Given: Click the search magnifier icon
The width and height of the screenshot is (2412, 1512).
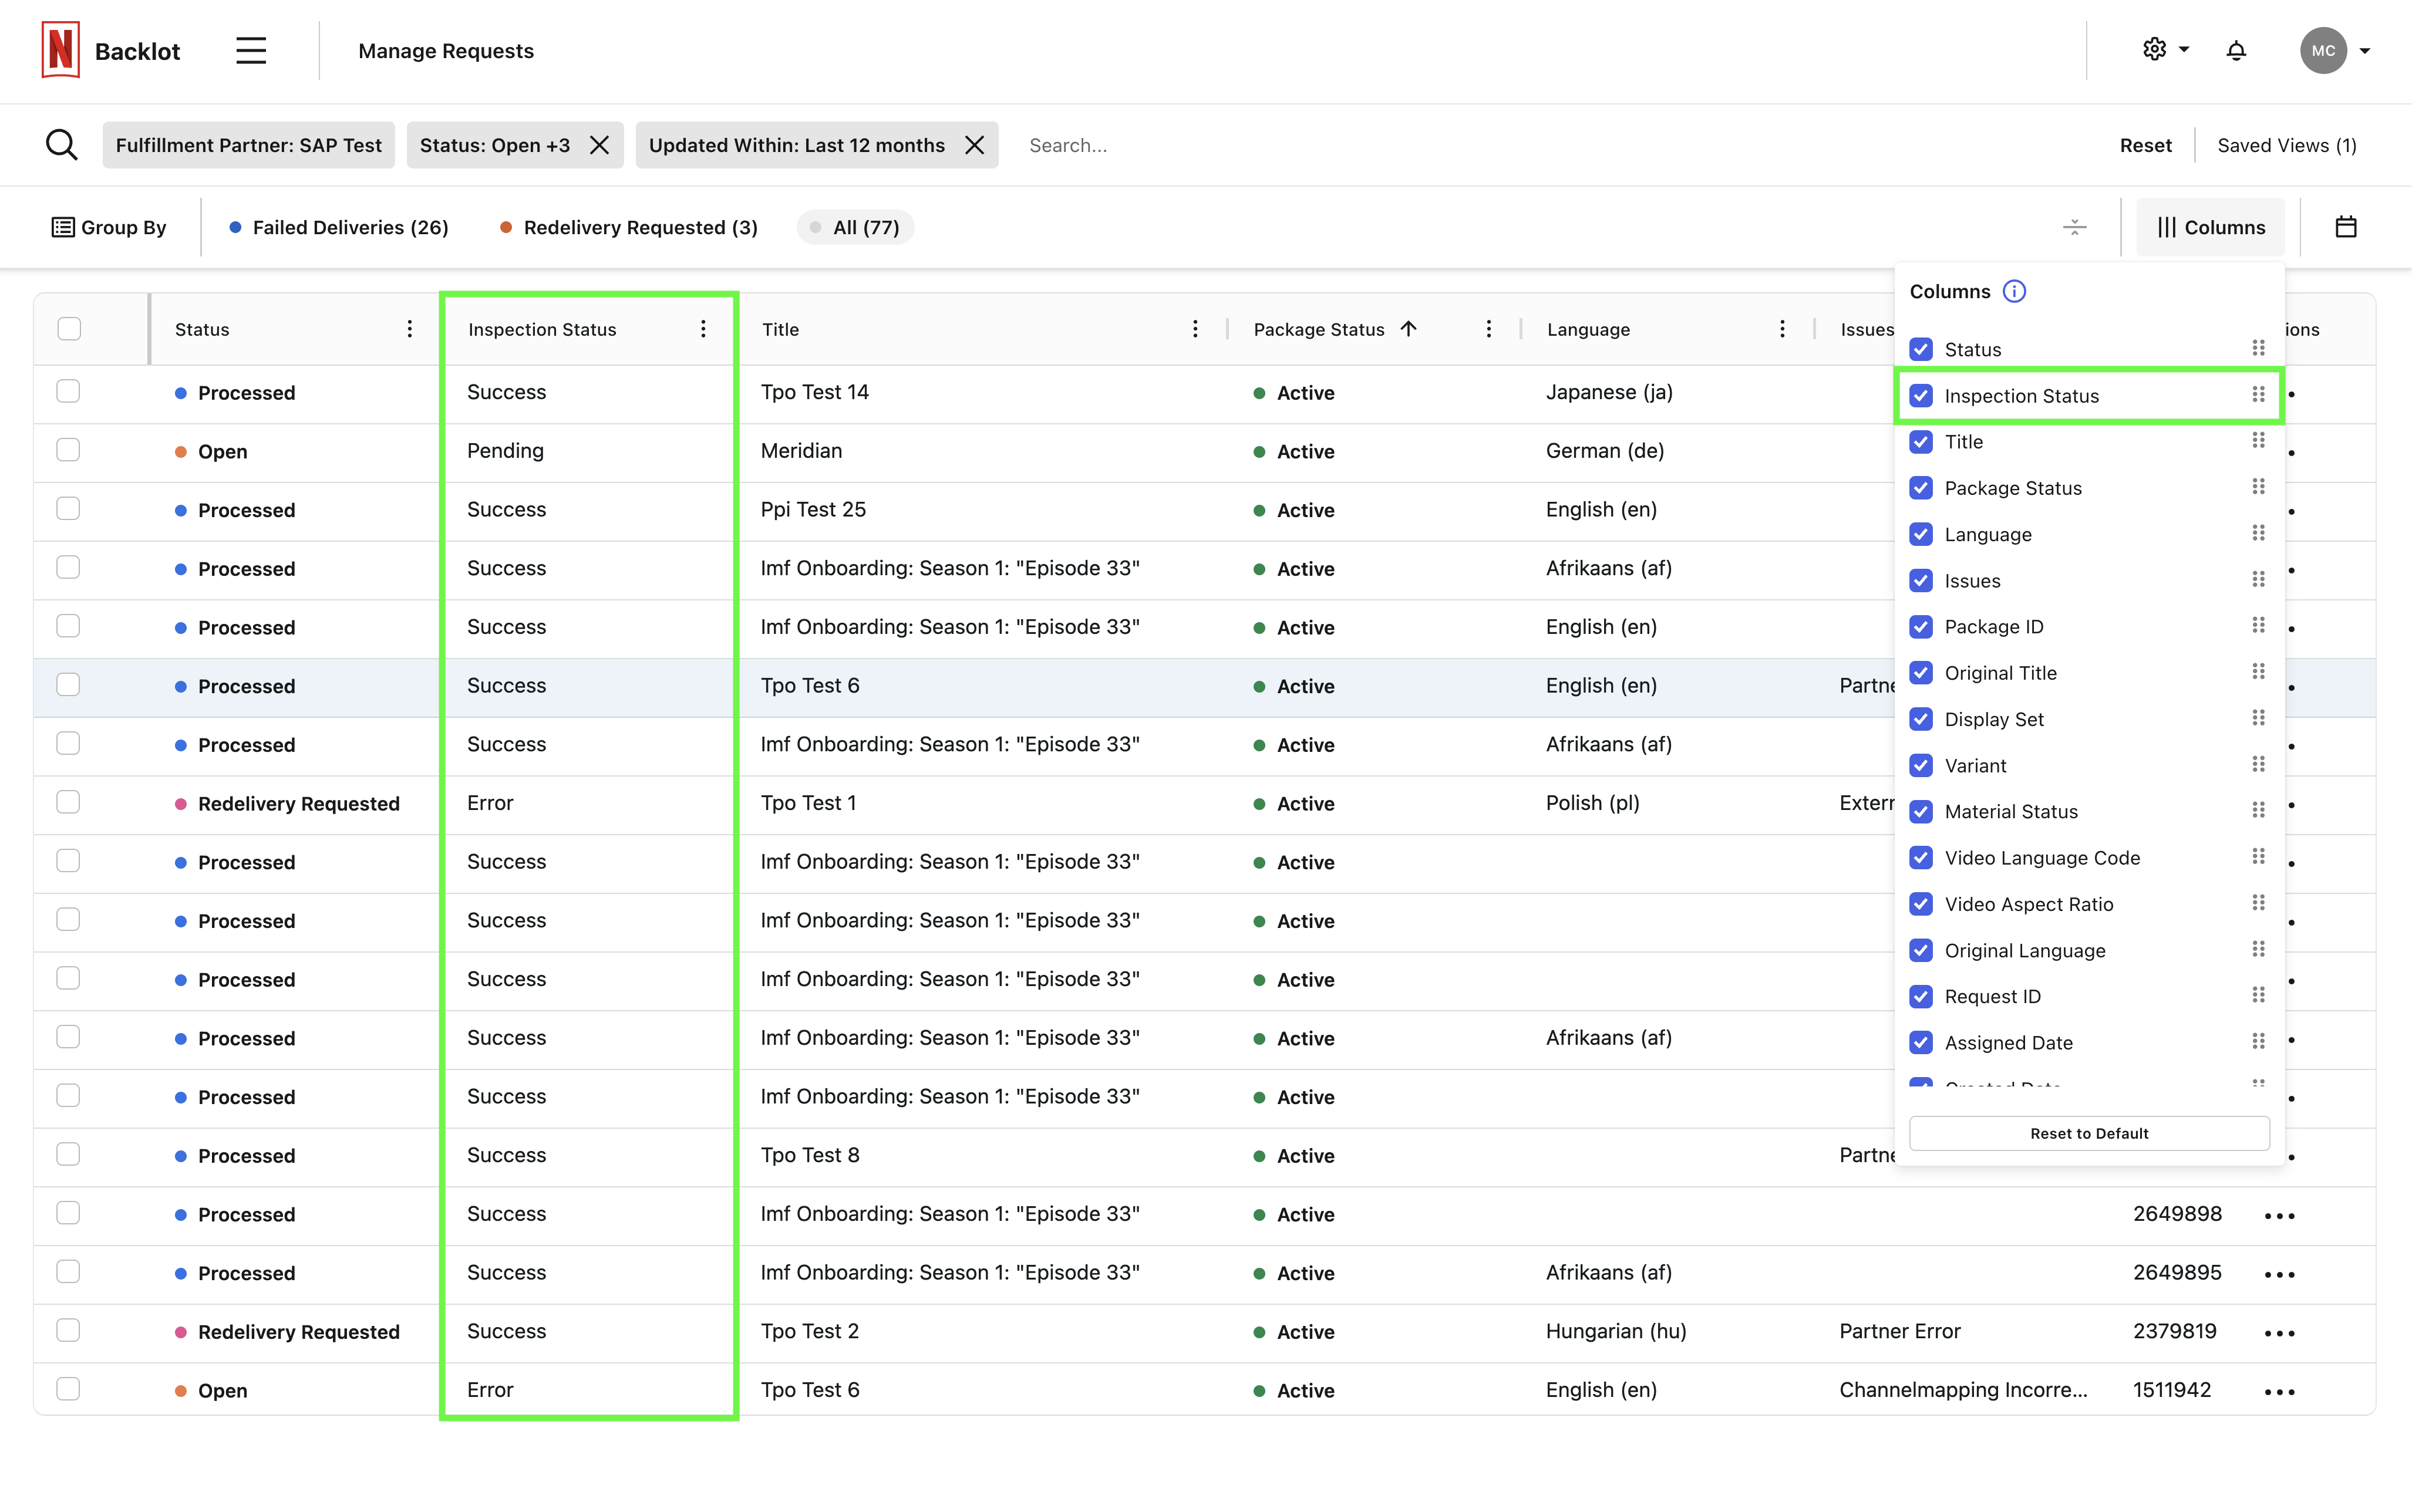Looking at the screenshot, I should pos(61,145).
